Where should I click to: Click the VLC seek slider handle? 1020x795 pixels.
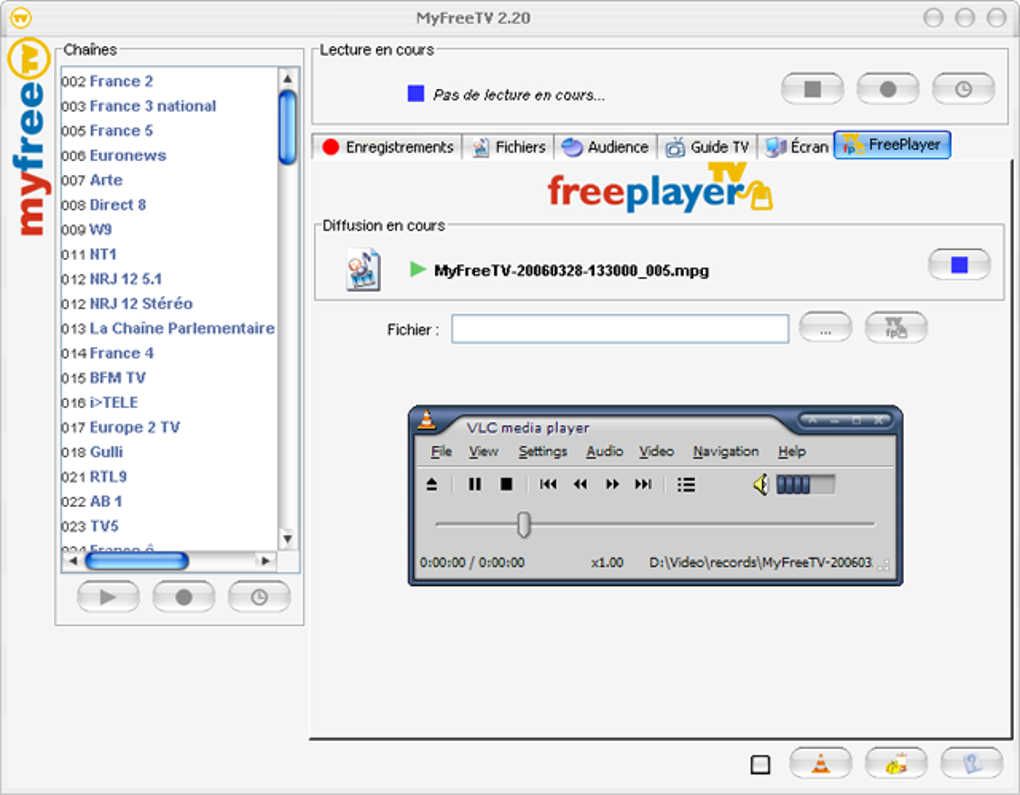coord(524,524)
